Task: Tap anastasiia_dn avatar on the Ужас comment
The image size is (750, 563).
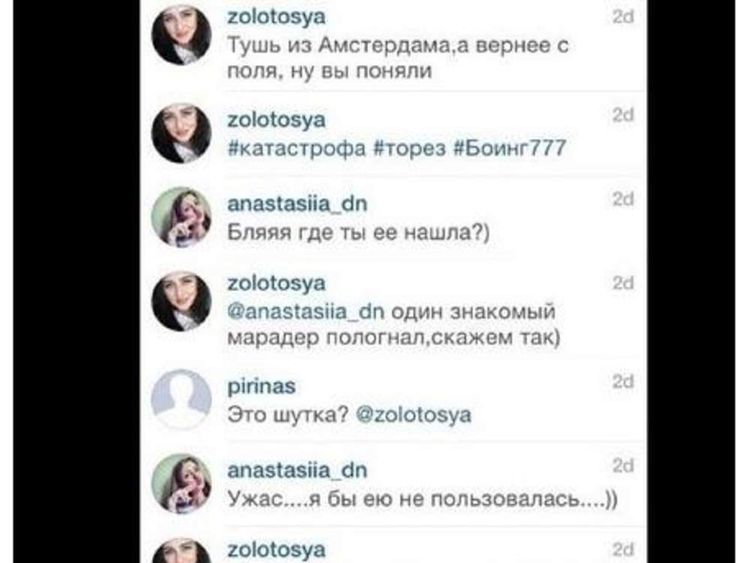Action: click(181, 484)
